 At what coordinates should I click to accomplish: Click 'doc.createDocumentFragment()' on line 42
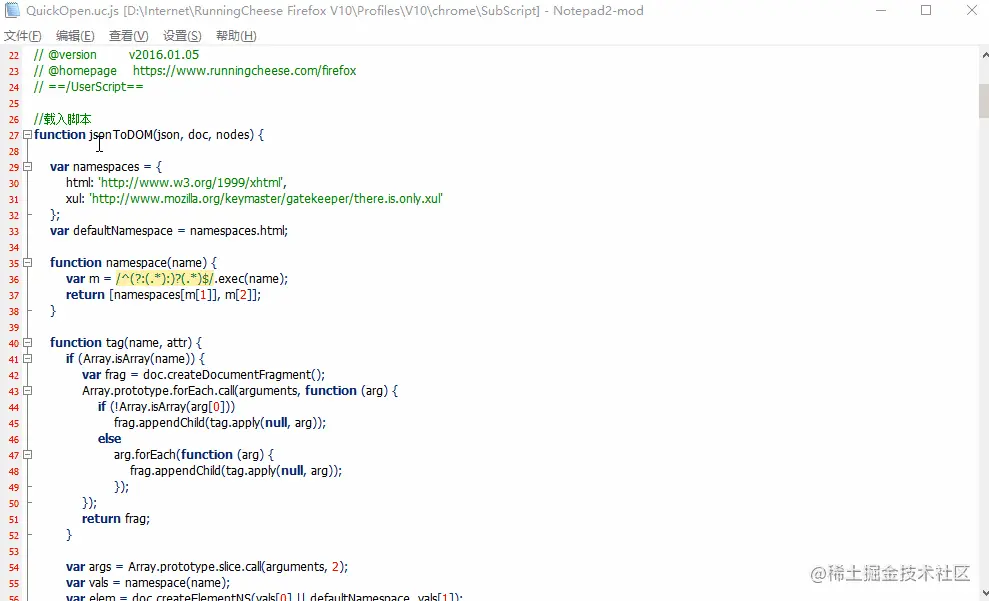coord(232,375)
